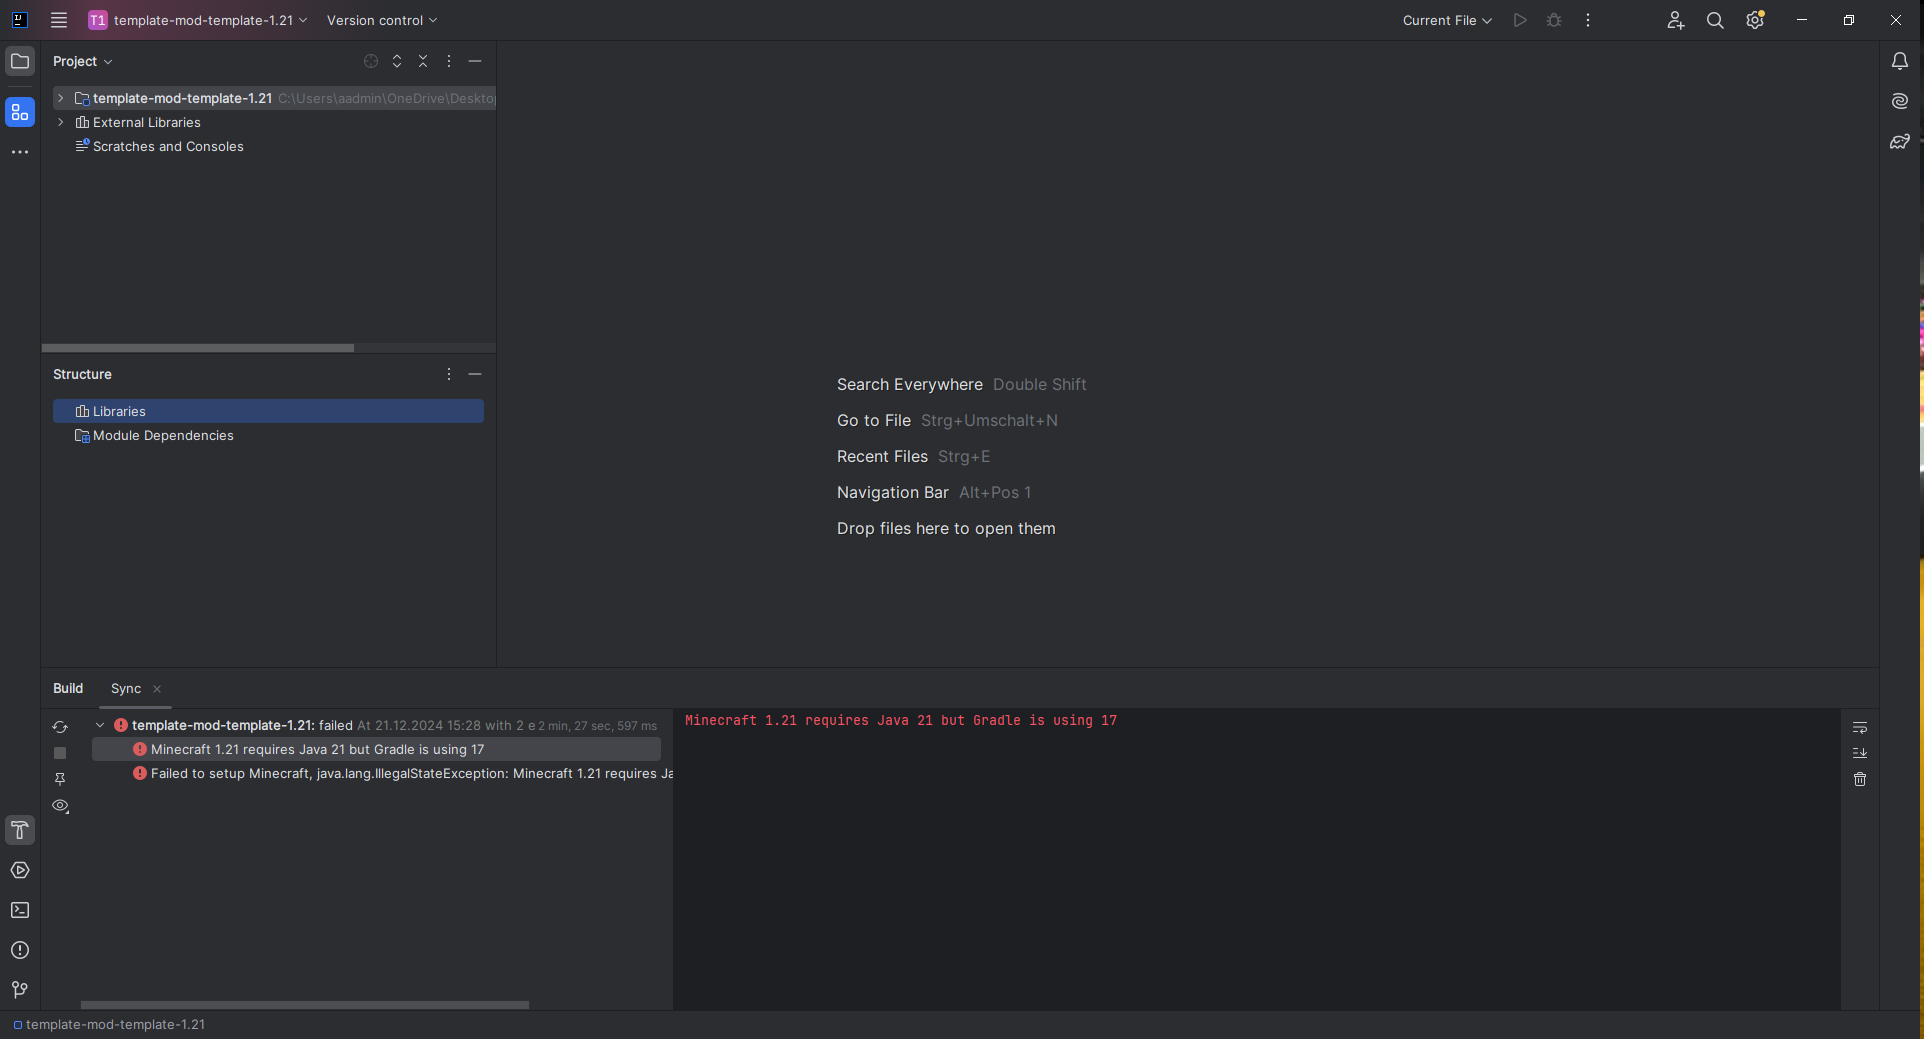
Task: Expand the template-mod-template-1.21 project node
Action: tap(60, 98)
